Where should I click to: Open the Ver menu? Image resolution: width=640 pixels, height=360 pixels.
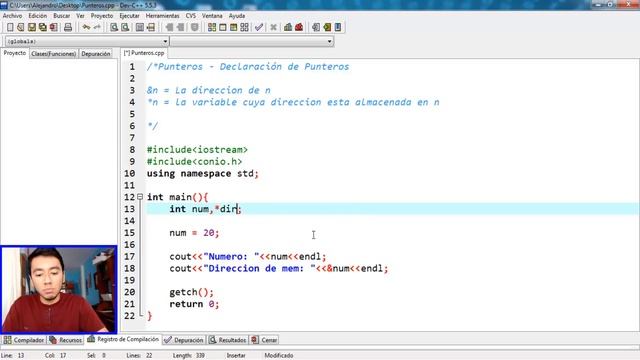tap(80, 16)
